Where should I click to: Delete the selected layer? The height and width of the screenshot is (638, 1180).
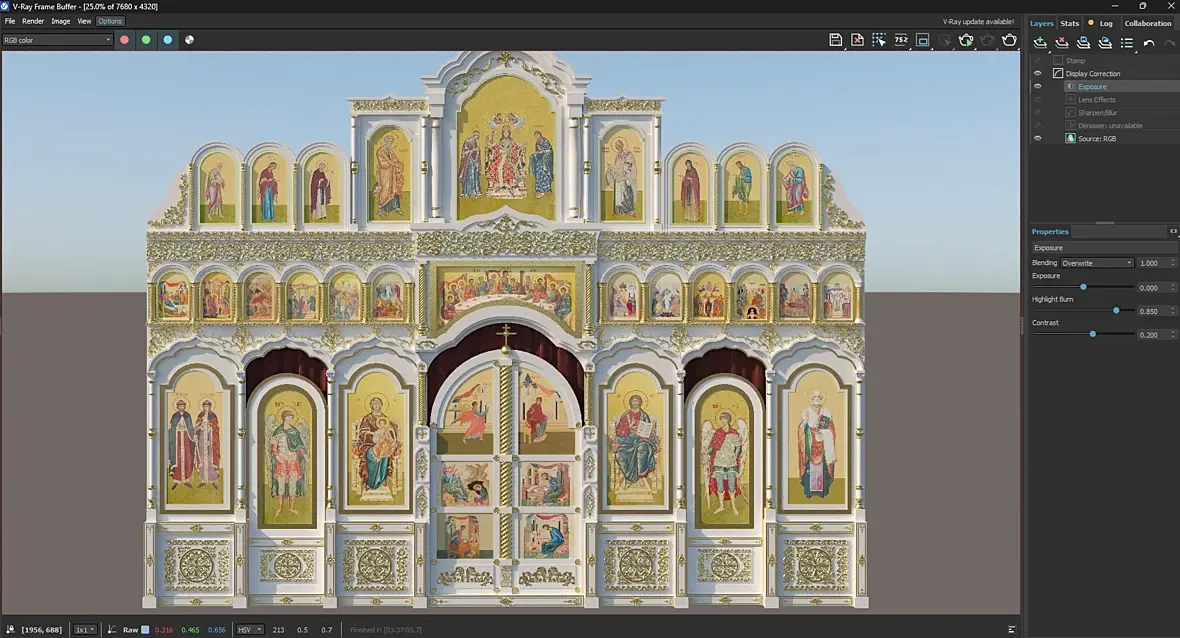point(1062,43)
